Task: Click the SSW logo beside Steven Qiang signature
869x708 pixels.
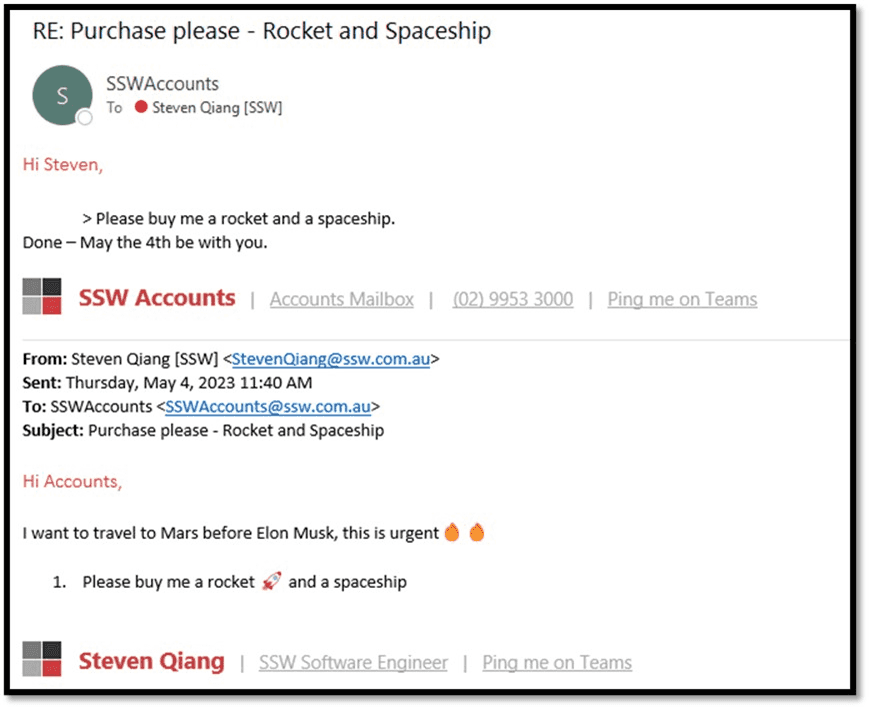Action: click(x=42, y=660)
